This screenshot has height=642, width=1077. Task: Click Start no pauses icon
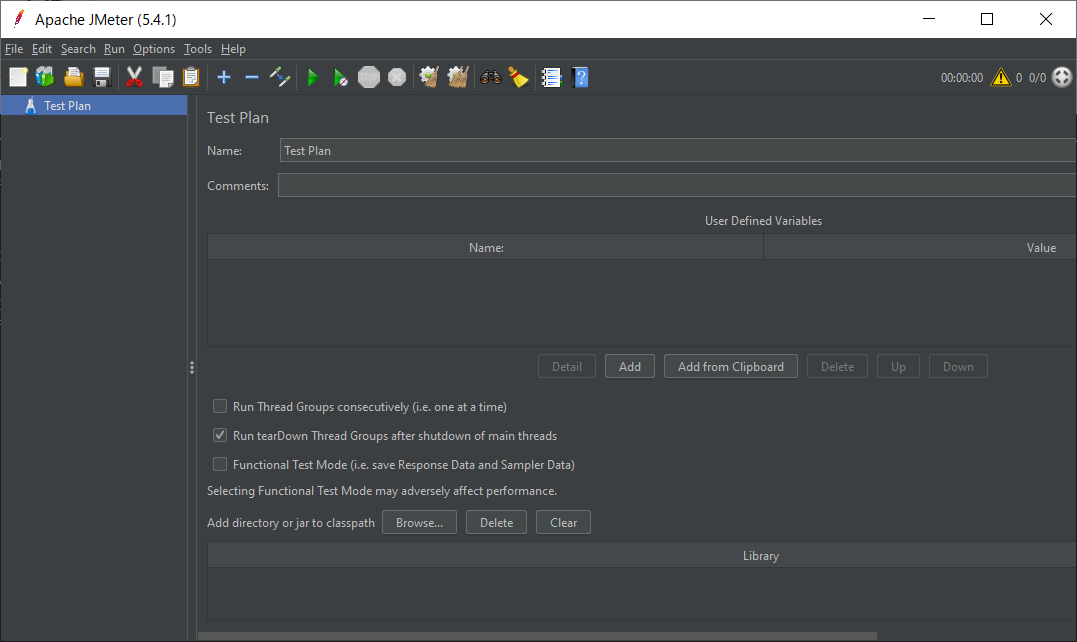coord(341,78)
